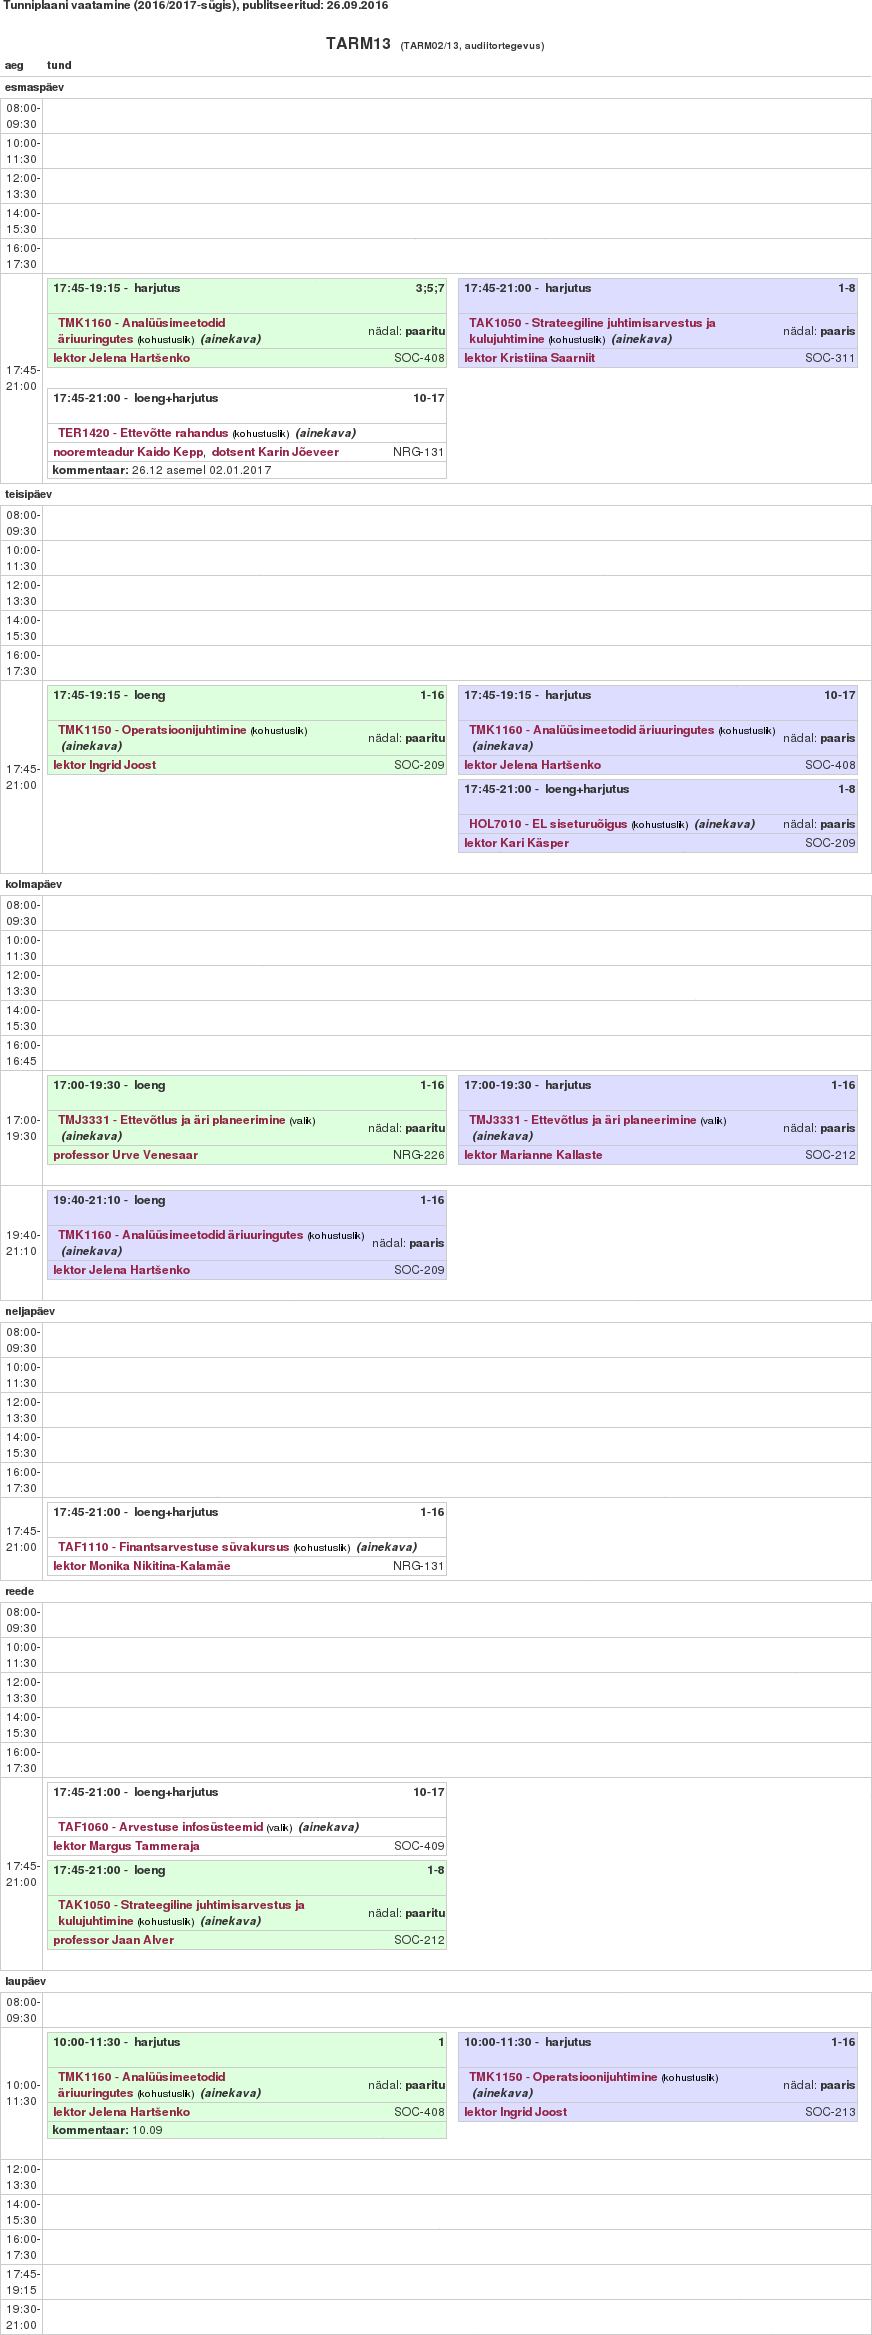Screen dimensions: 872x2335
Task: Click room SOC-311 in Monday's session
Action: [x=830, y=358]
